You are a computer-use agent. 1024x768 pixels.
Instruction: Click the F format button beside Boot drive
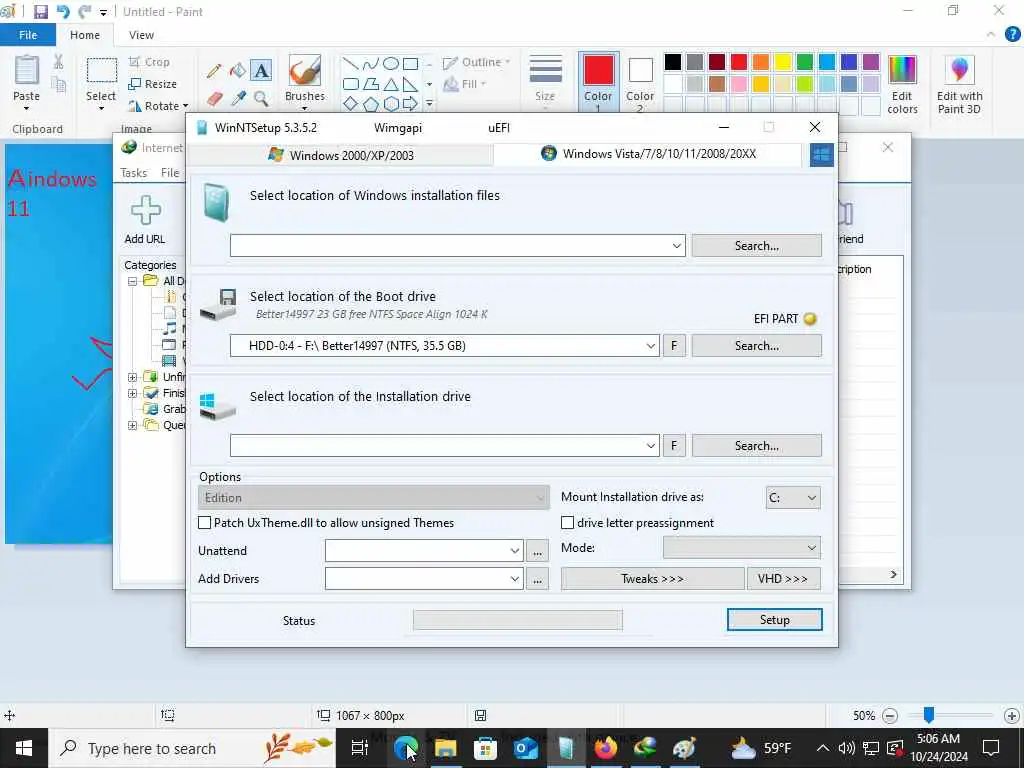tap(674, 345)
